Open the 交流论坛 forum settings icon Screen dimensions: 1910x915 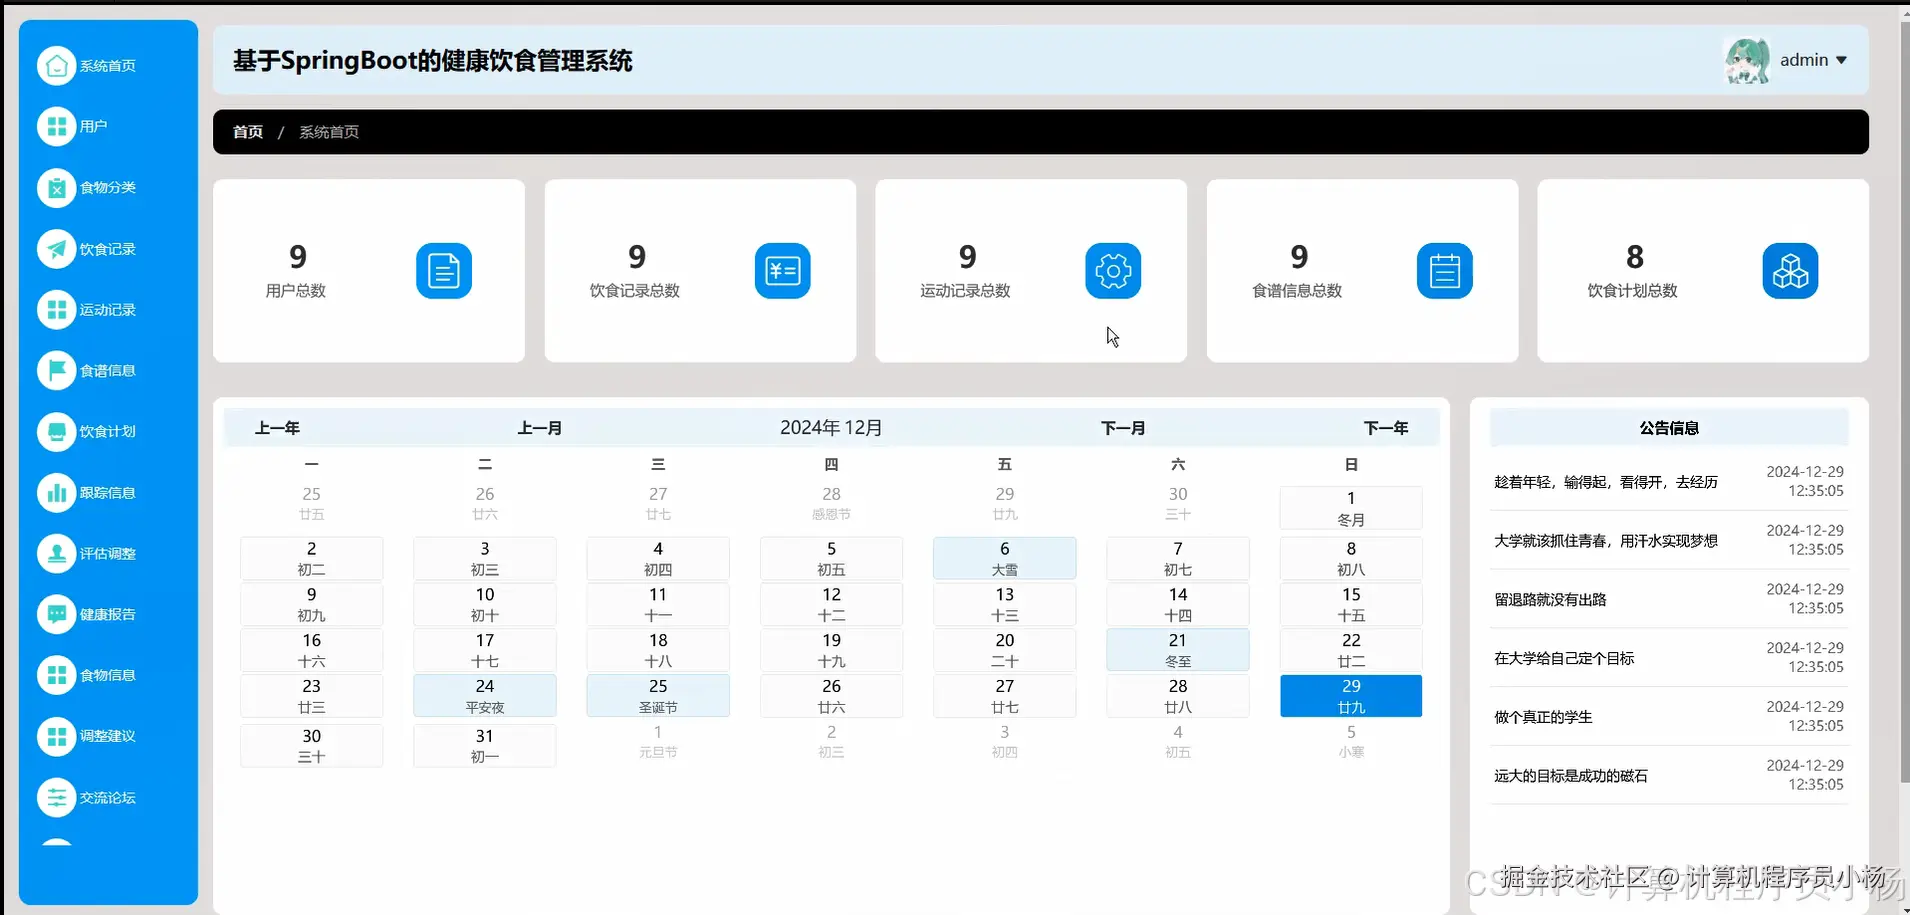pos(56,797)
